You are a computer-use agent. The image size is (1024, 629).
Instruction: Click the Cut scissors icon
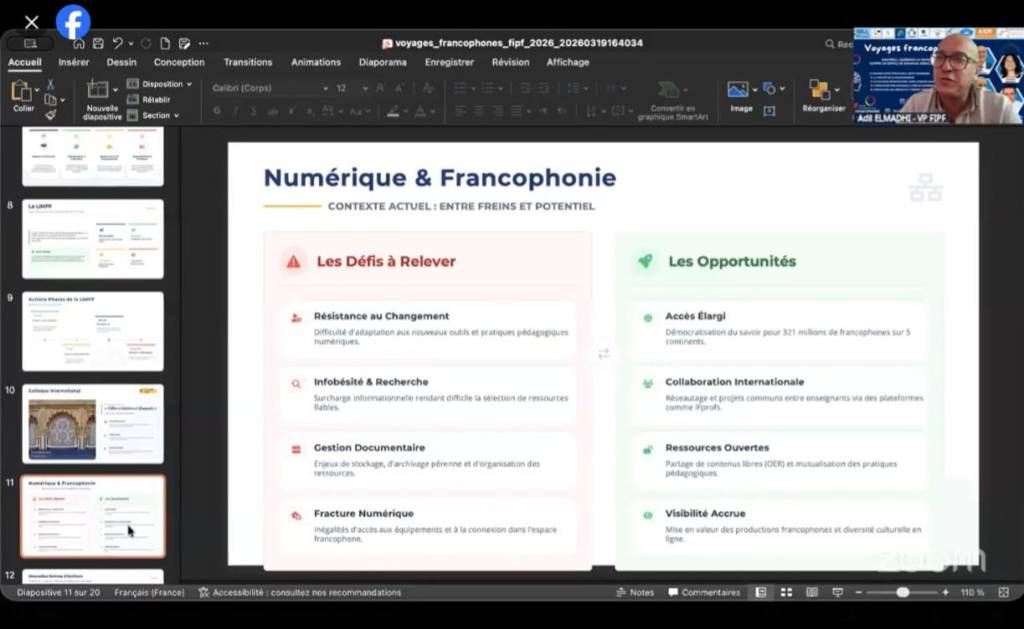(x=50, y=85)
